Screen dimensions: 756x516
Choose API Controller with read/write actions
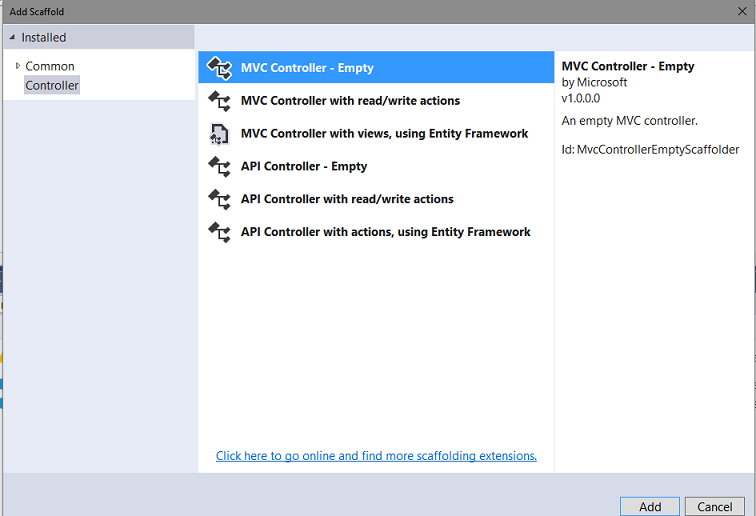click(376, 199)
